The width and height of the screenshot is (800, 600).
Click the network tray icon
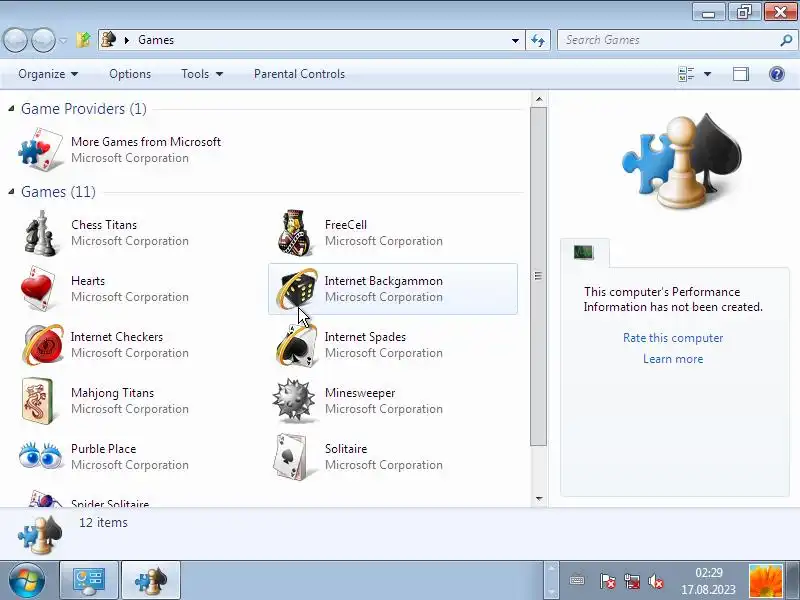click(632, 581)
